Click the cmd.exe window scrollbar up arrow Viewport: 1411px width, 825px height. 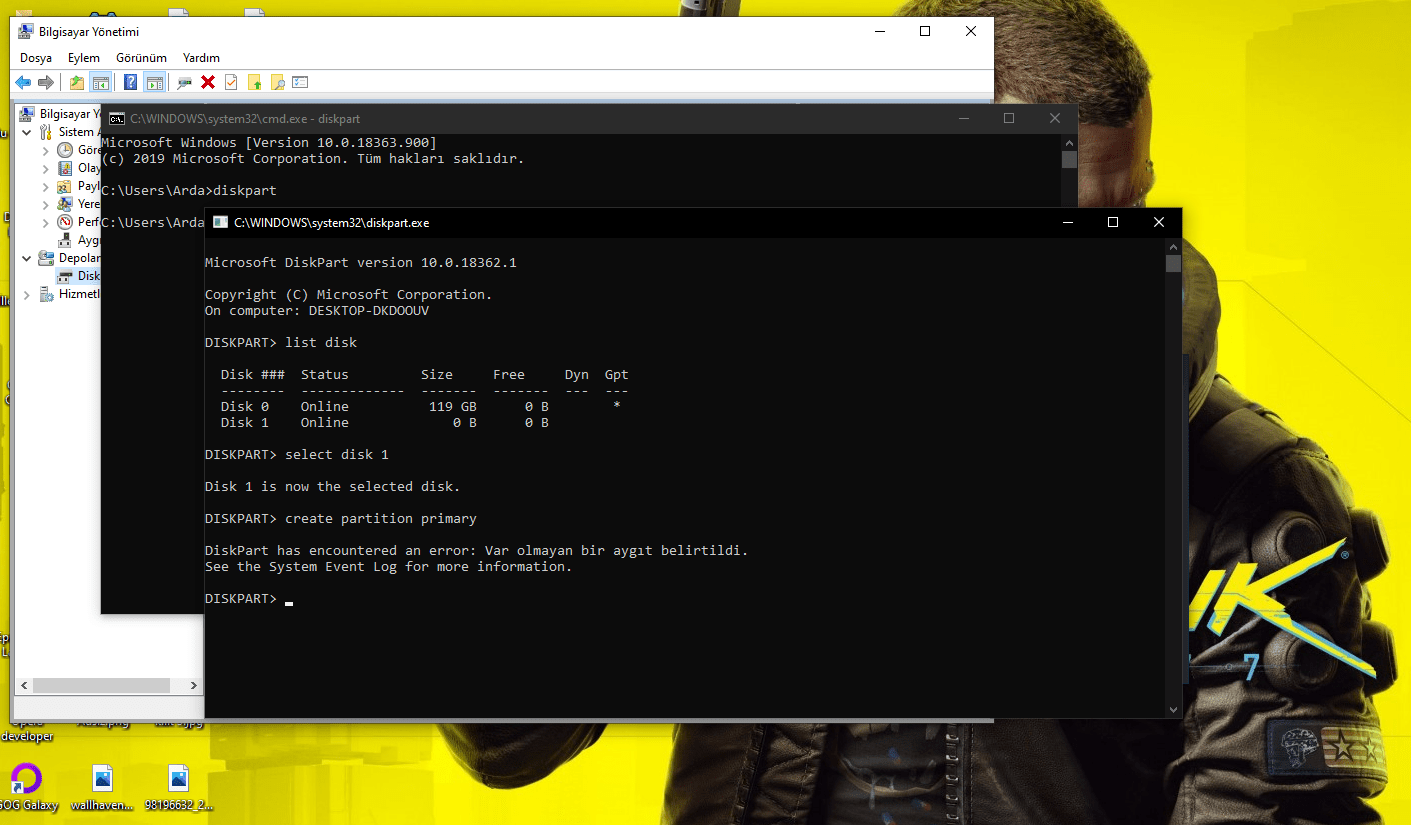1069,142
